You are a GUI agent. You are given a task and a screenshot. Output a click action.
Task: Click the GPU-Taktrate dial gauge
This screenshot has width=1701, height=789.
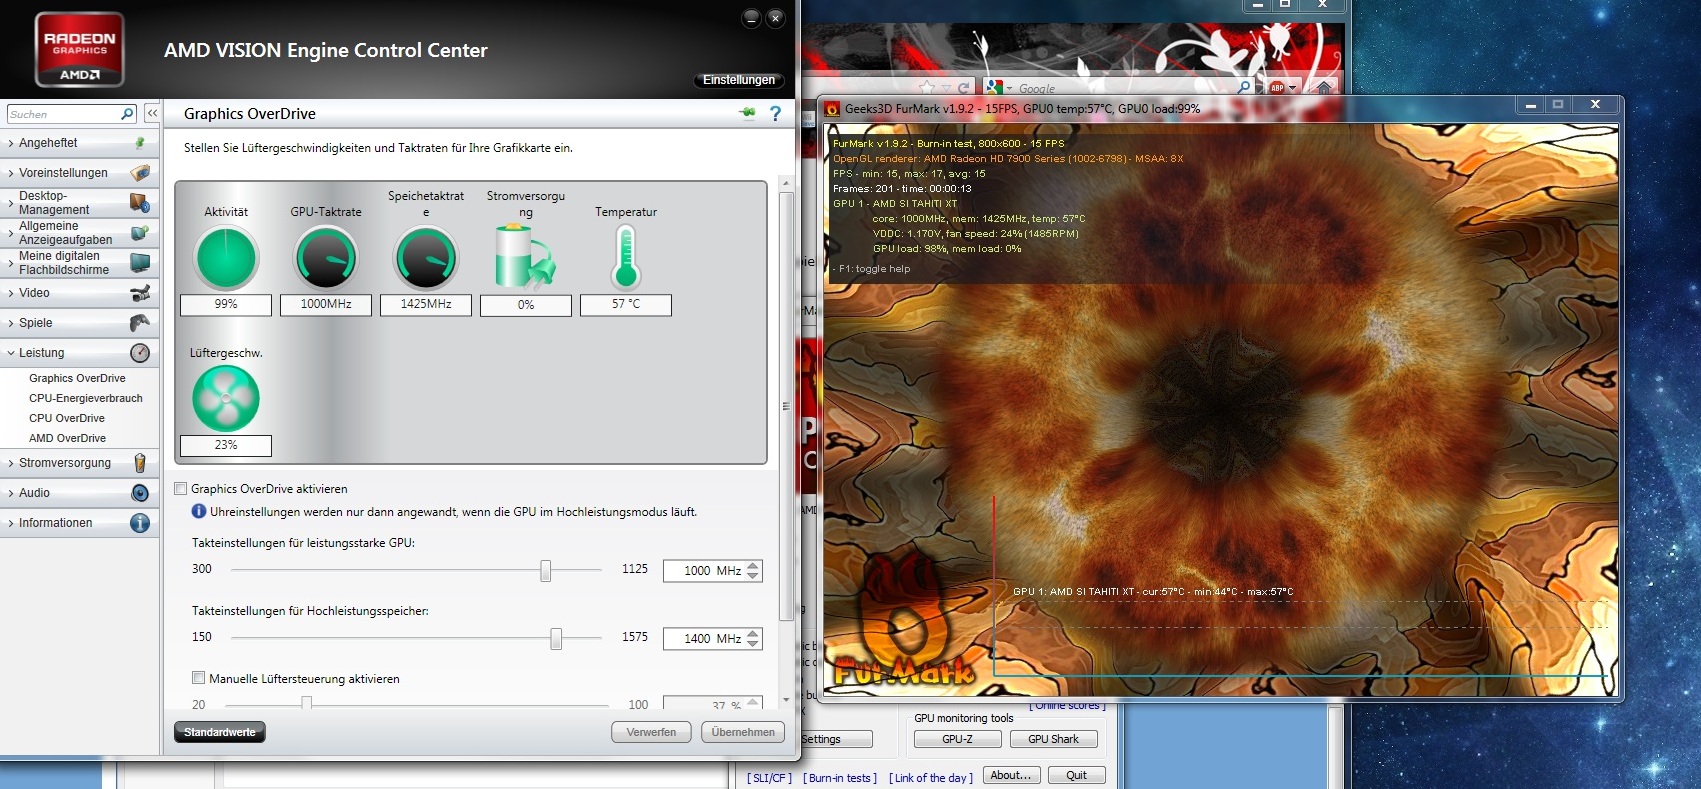point(326,258)
